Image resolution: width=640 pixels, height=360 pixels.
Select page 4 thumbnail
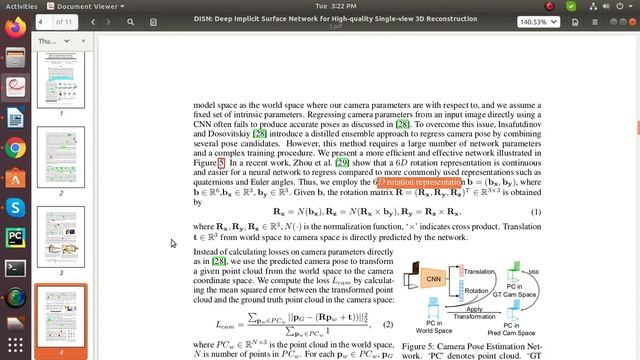(61, 316)
